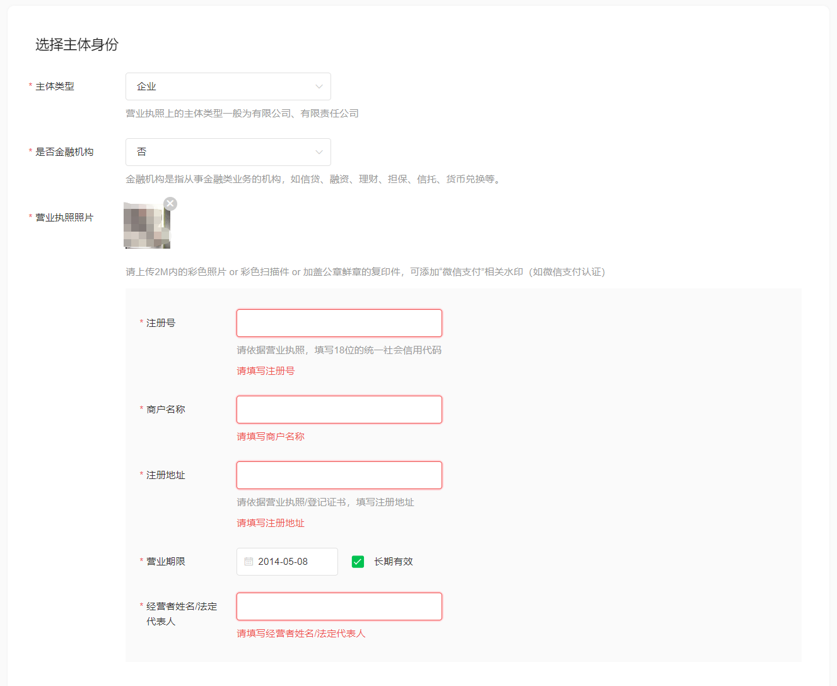The height and width of the screenshot is (686, 837).
Task: Click the chevron arrow in 主体类型 selector
Action: pyautogui.click(x=319, y=86)
